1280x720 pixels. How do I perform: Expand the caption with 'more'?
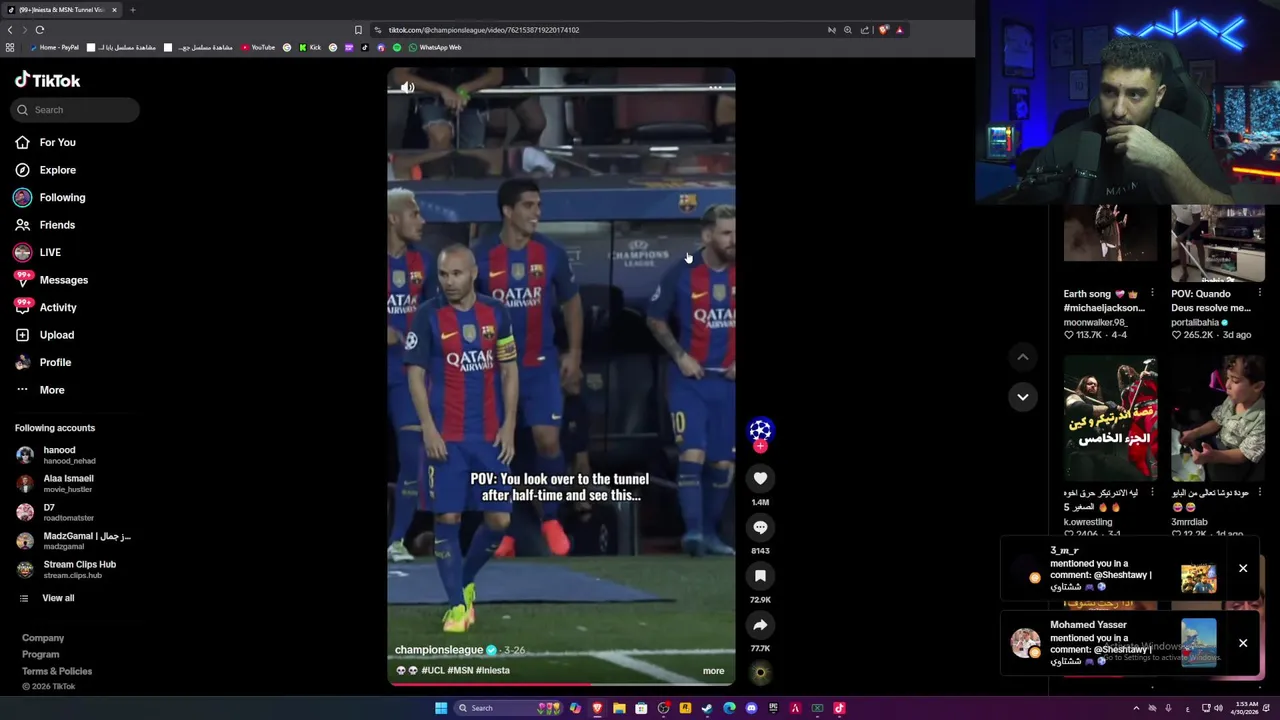point(713,671)
